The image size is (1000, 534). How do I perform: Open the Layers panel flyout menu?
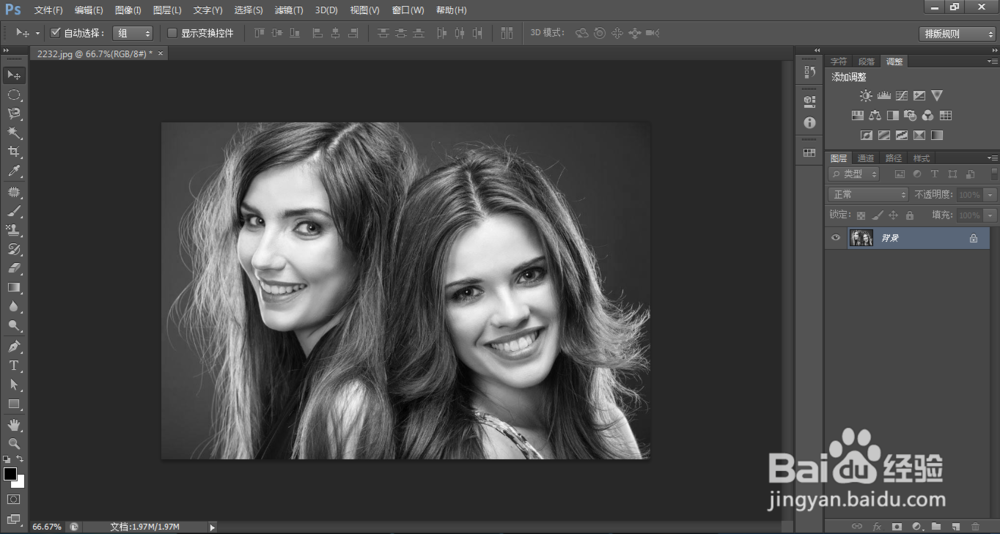coord(992,158)
